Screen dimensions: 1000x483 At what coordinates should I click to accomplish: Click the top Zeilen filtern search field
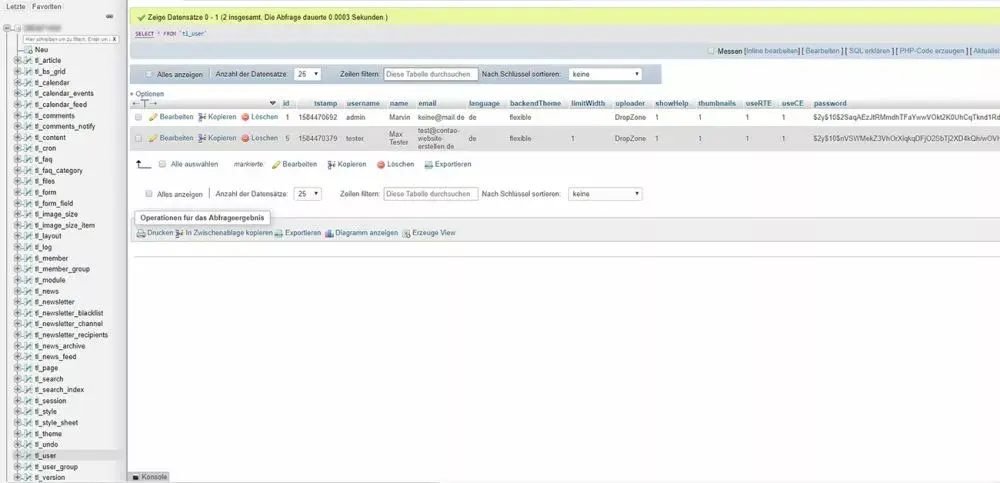coord(428,74)
